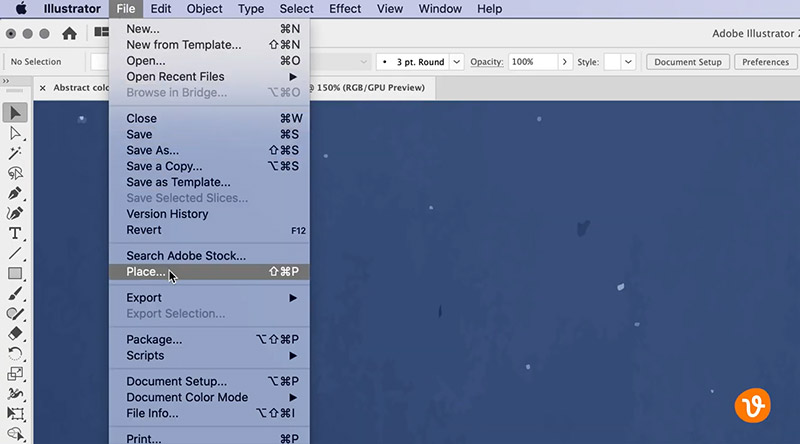The width and height of the screenshot is (800, 444).
Task: Open the Illustrator application menu
Action: point(72,9)
